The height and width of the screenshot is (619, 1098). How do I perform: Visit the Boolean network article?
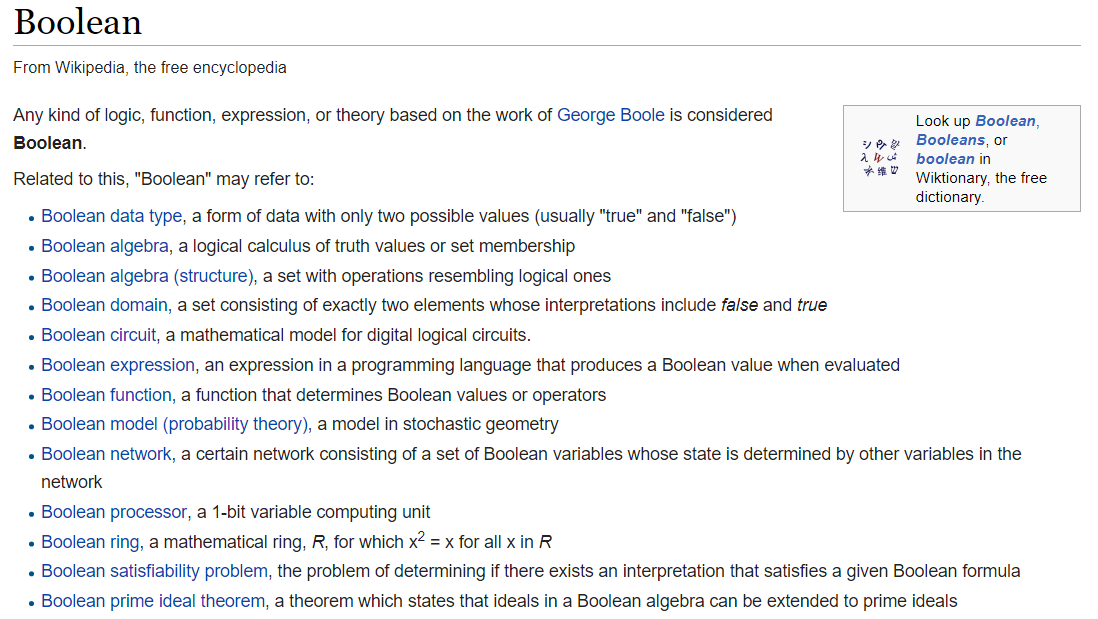106,454
